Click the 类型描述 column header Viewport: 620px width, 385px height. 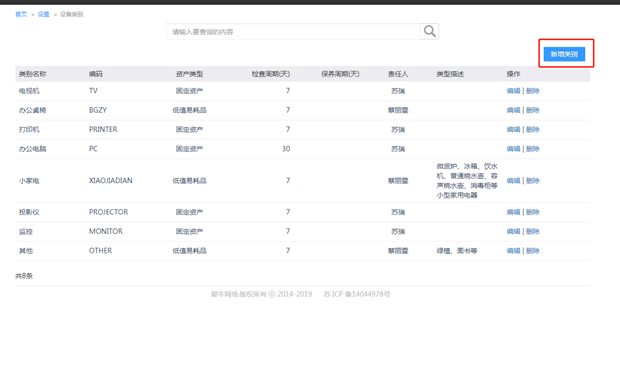(x=450, y=74)
